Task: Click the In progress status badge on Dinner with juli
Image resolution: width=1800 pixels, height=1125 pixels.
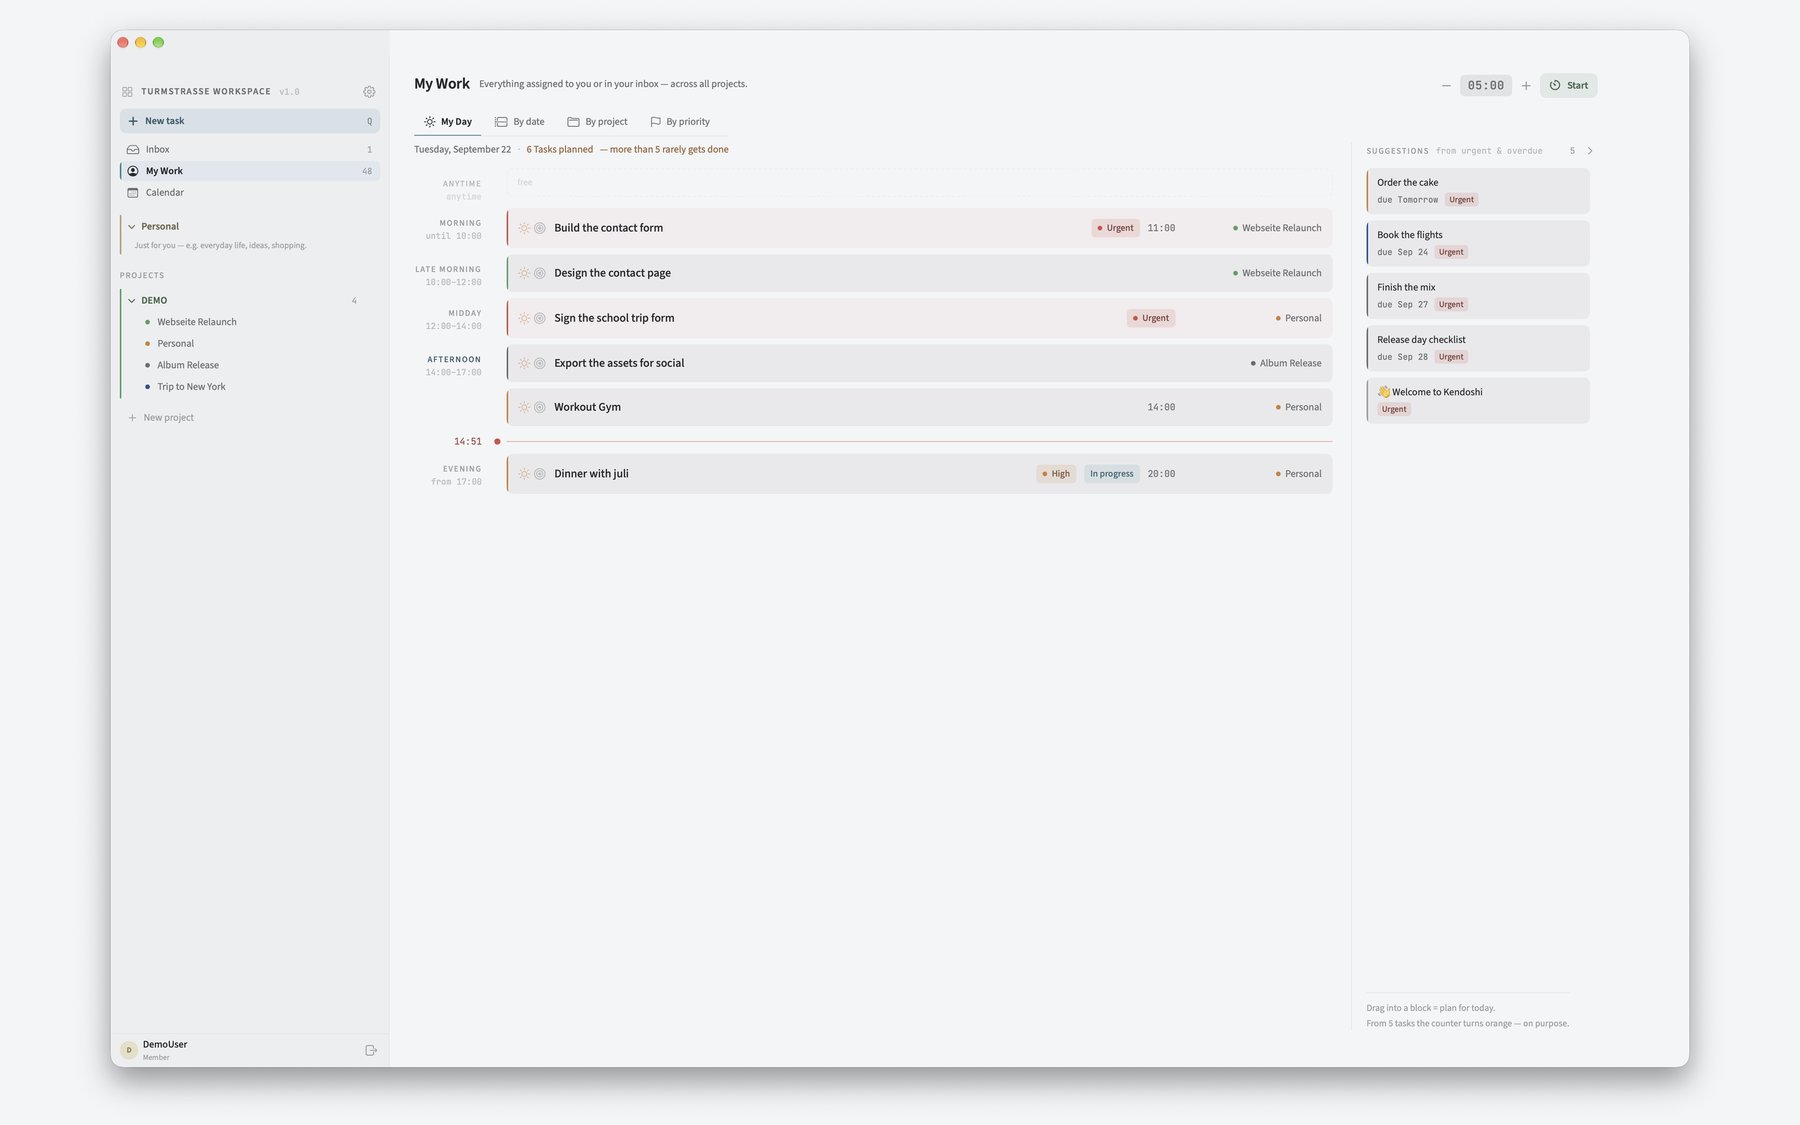Action: [1112, 474]
